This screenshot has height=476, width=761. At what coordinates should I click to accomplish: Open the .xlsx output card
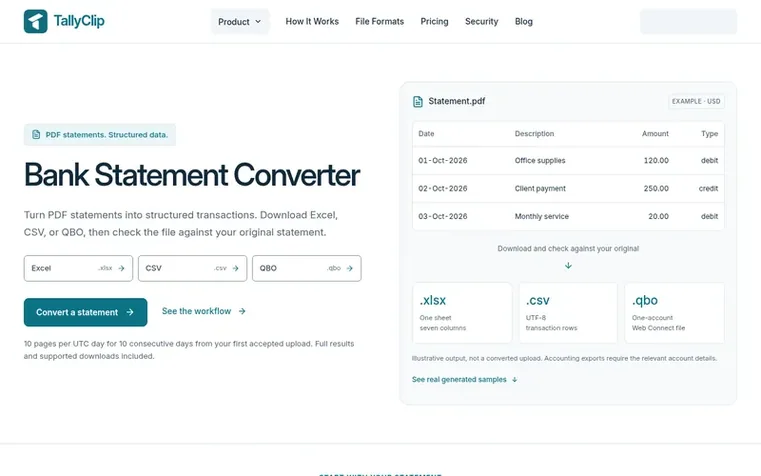click(462, 313)
